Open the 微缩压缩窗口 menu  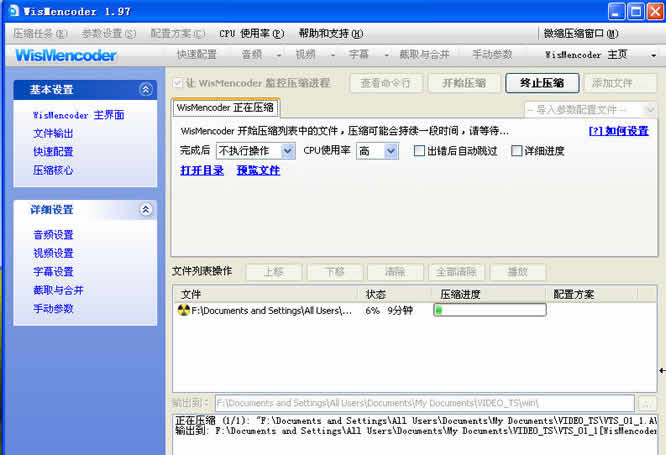pyautogui.click(x=581, y=33)
